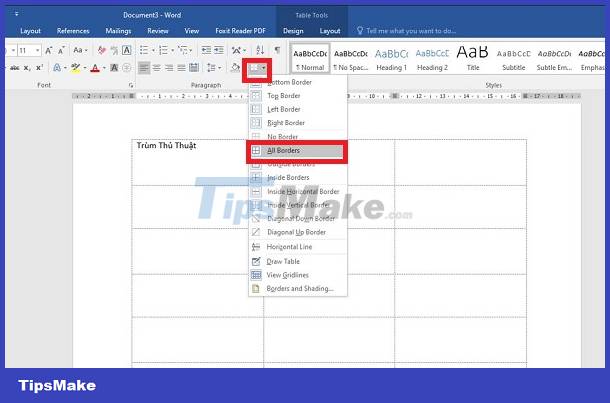Open the Quick Access Toolbar customize arrow
Image resolution: width=610 pixels, height=403 pixels.
[16, 14]
